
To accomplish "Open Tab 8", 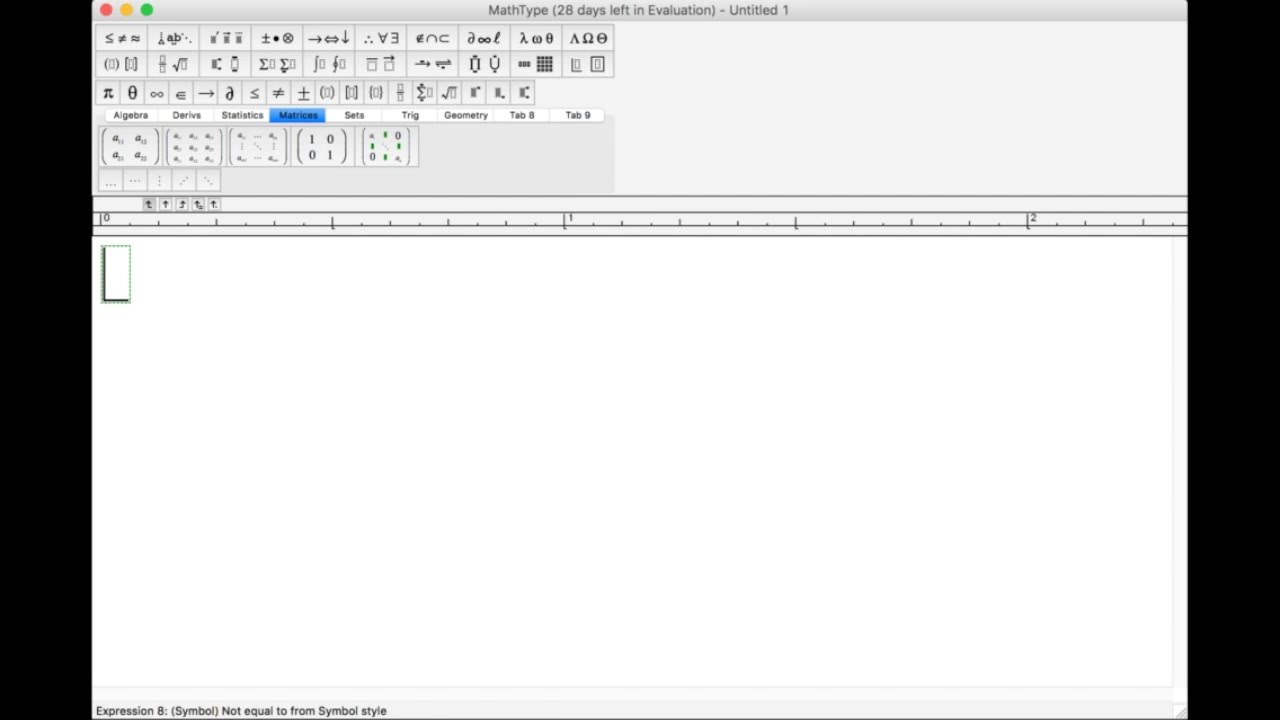I will 522,115.
